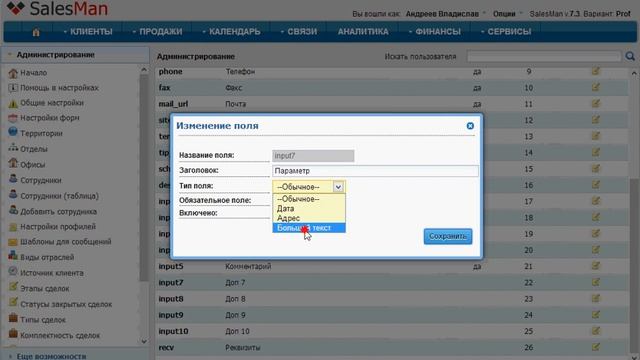Open the СЕРВИСЫ menu
The height and width of the screenshot is (360, 640).
pyautogui.click(x=506, y=32)
